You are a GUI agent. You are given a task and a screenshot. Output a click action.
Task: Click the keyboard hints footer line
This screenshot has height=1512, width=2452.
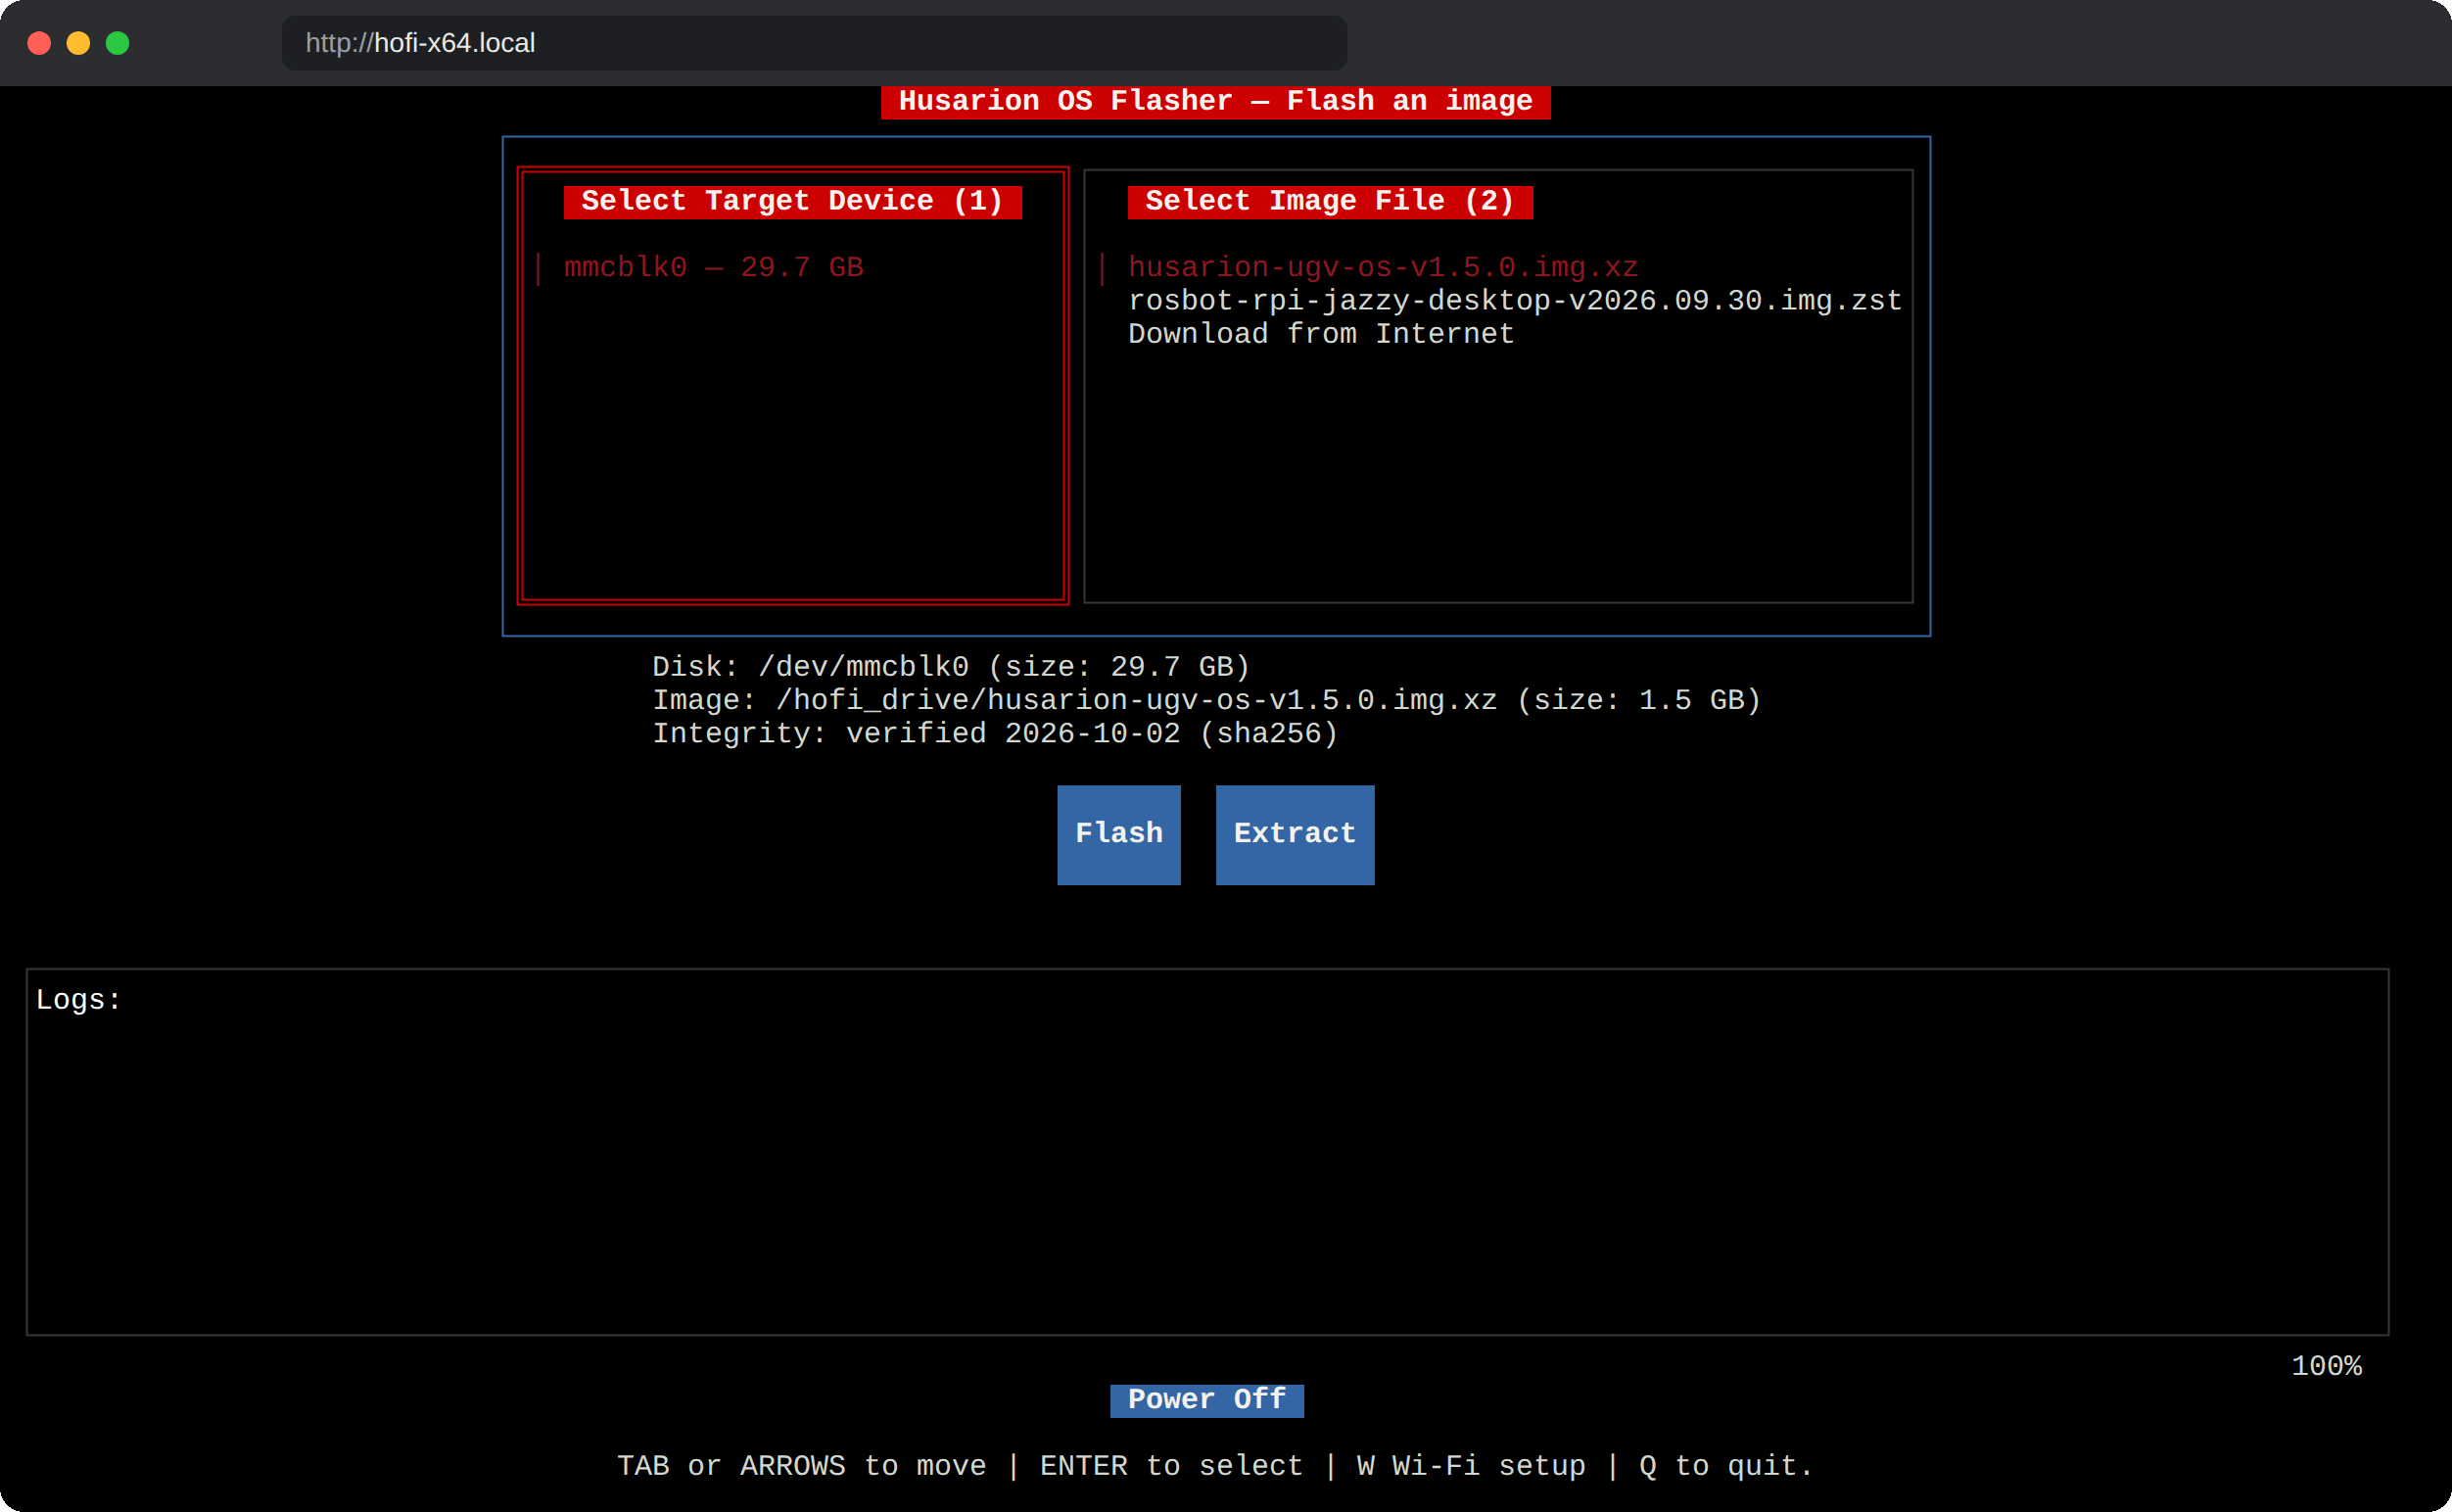(1214, 1465)
